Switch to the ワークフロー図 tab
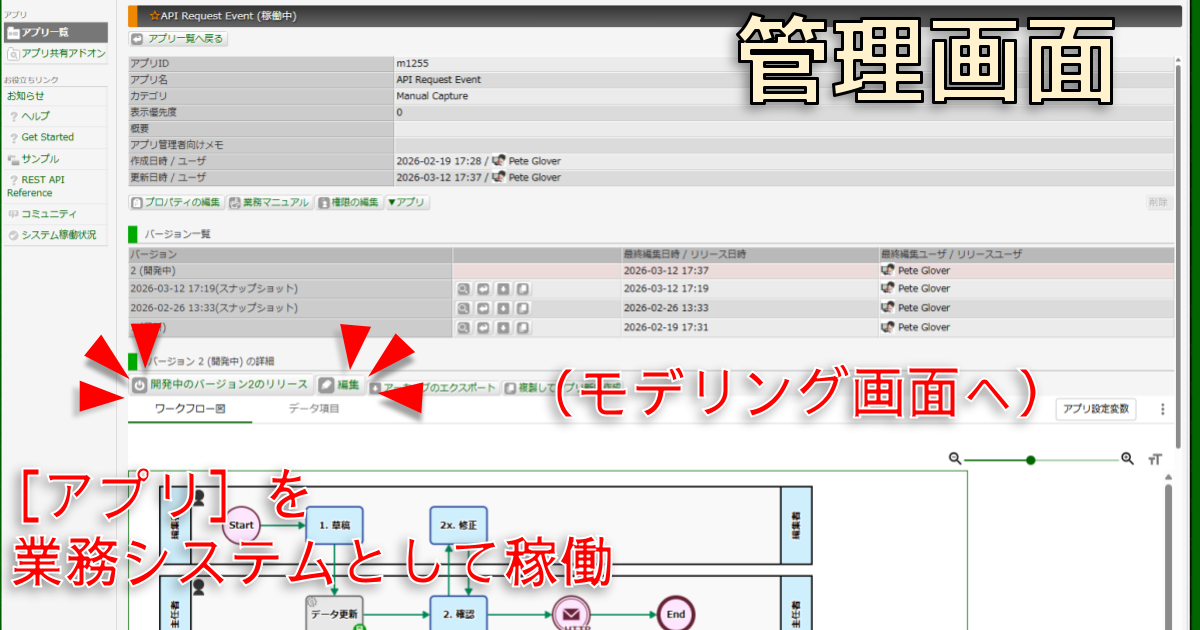This screenshot has width=1200, height=630. click(190, 409)
